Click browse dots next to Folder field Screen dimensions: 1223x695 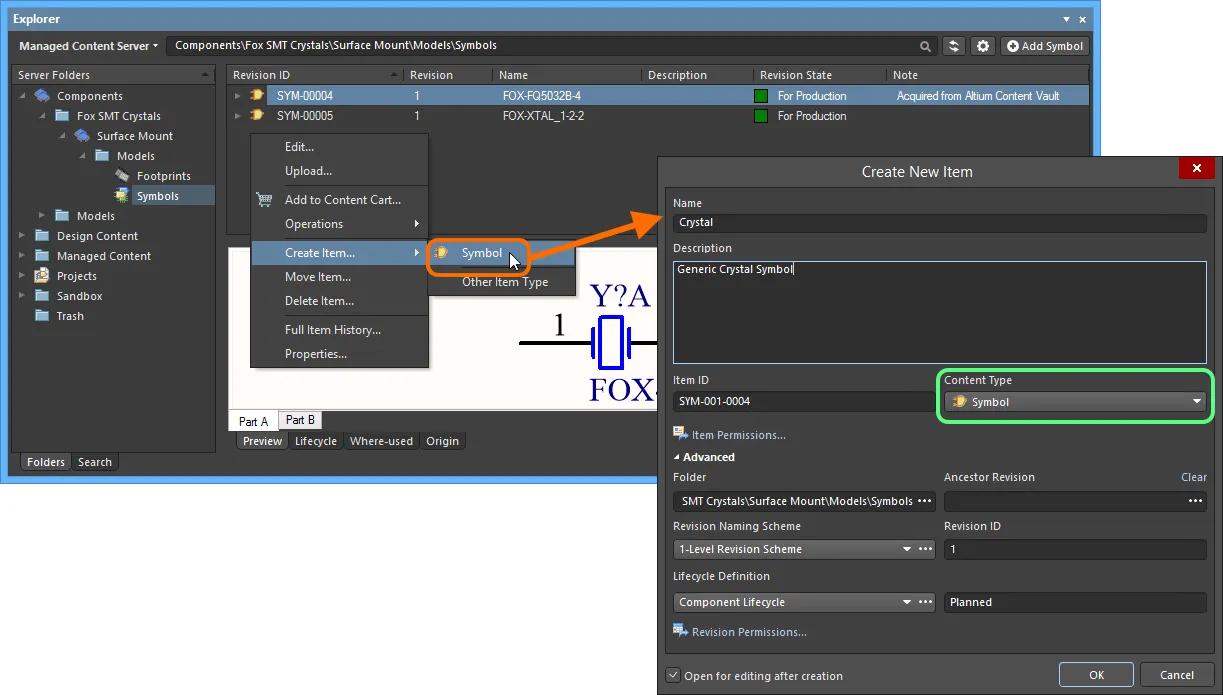(925, 501)
